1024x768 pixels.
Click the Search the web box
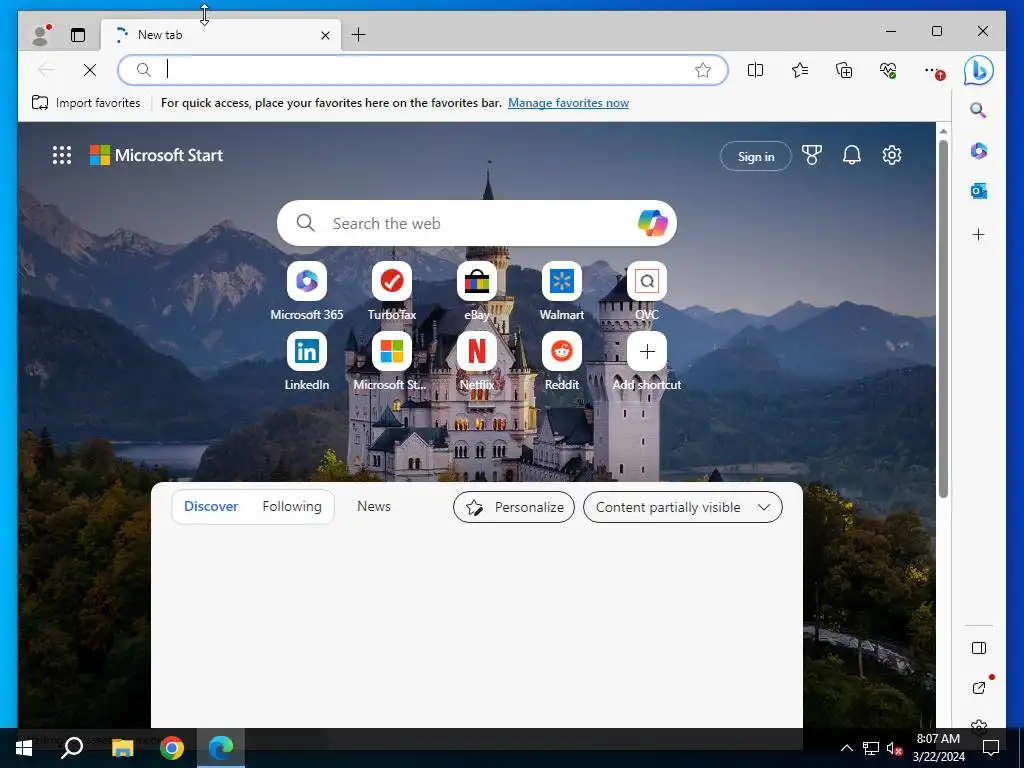click(477, 223)
